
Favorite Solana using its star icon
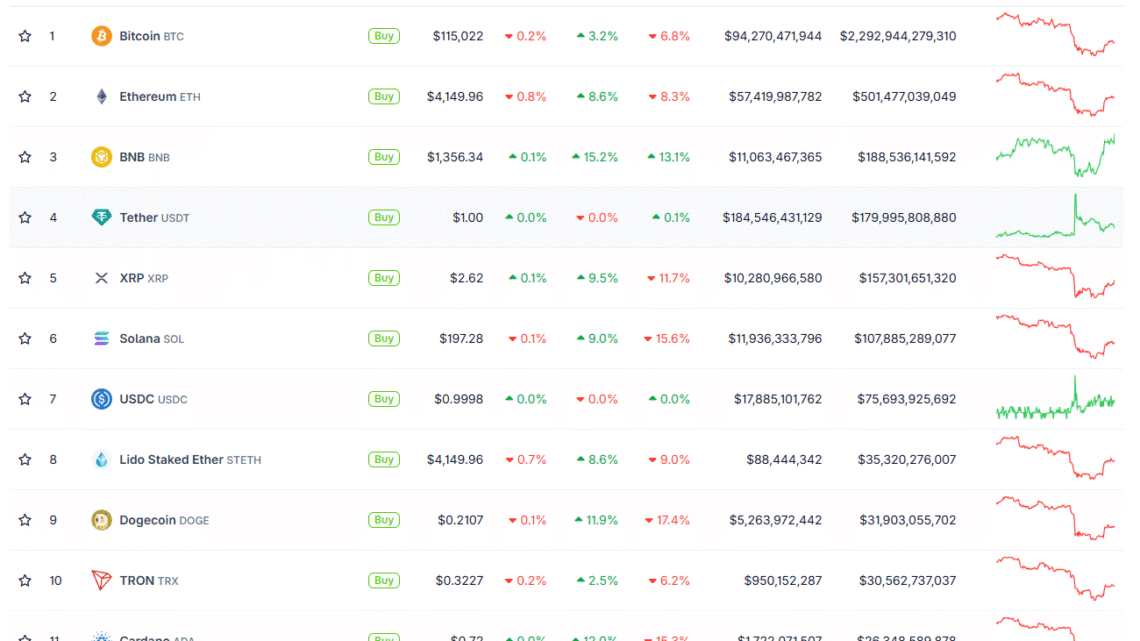pyautogui.click(x=24, y=338)
